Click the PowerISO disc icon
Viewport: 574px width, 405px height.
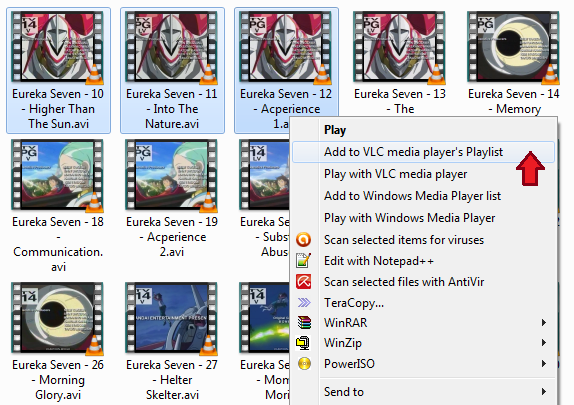pyautogui.click(x=304, y=364)
